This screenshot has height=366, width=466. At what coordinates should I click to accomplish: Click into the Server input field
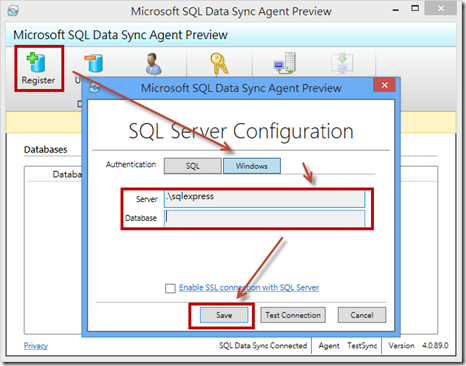click(264, 199)
